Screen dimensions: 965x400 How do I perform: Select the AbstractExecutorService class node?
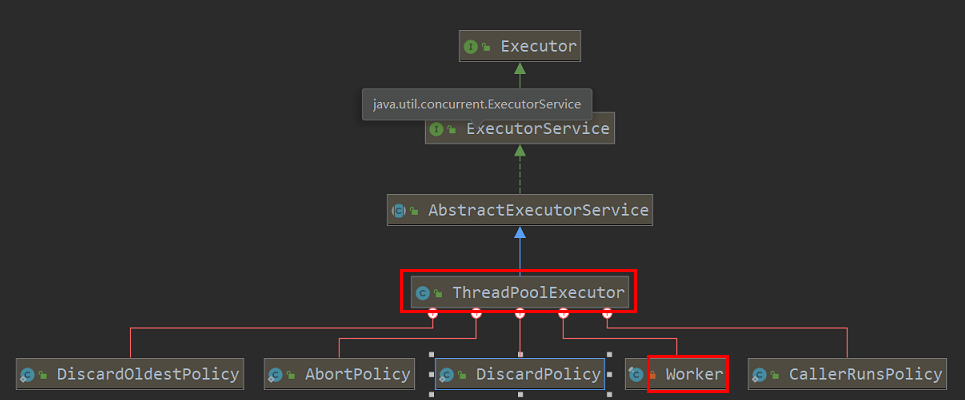pos(520,210)
